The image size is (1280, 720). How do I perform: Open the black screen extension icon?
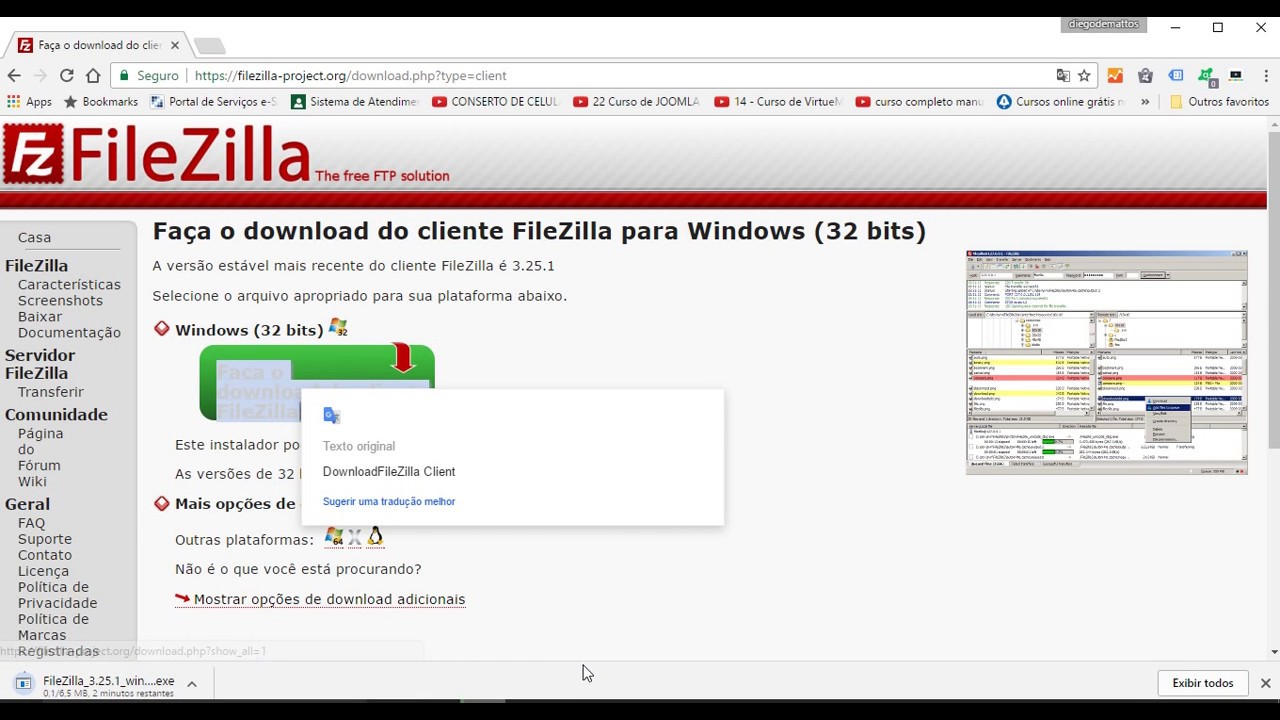[x=1236, y=75]
